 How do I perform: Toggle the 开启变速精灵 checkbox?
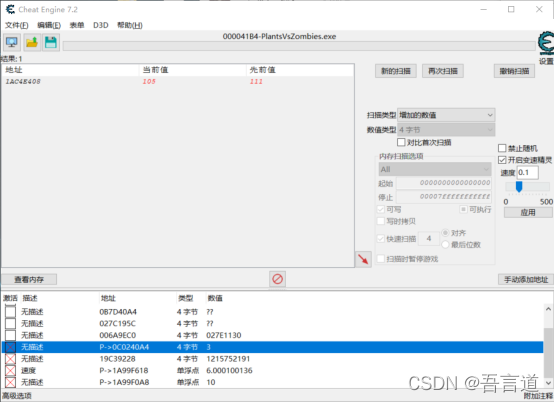502,160
